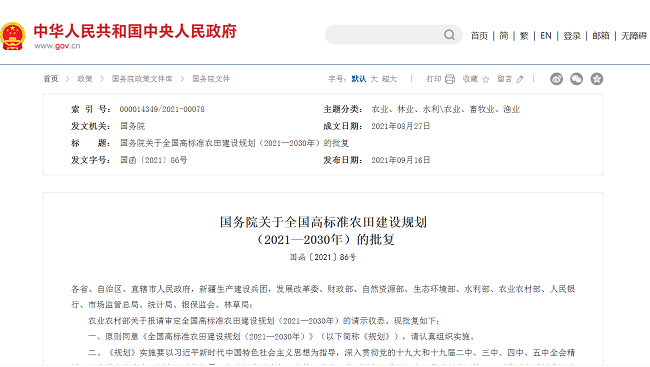The width and height of the screenshot is (650, 367).
Task: Click the subtitle 国函〔2021〕86号 under headline
Action: [323, 257]
